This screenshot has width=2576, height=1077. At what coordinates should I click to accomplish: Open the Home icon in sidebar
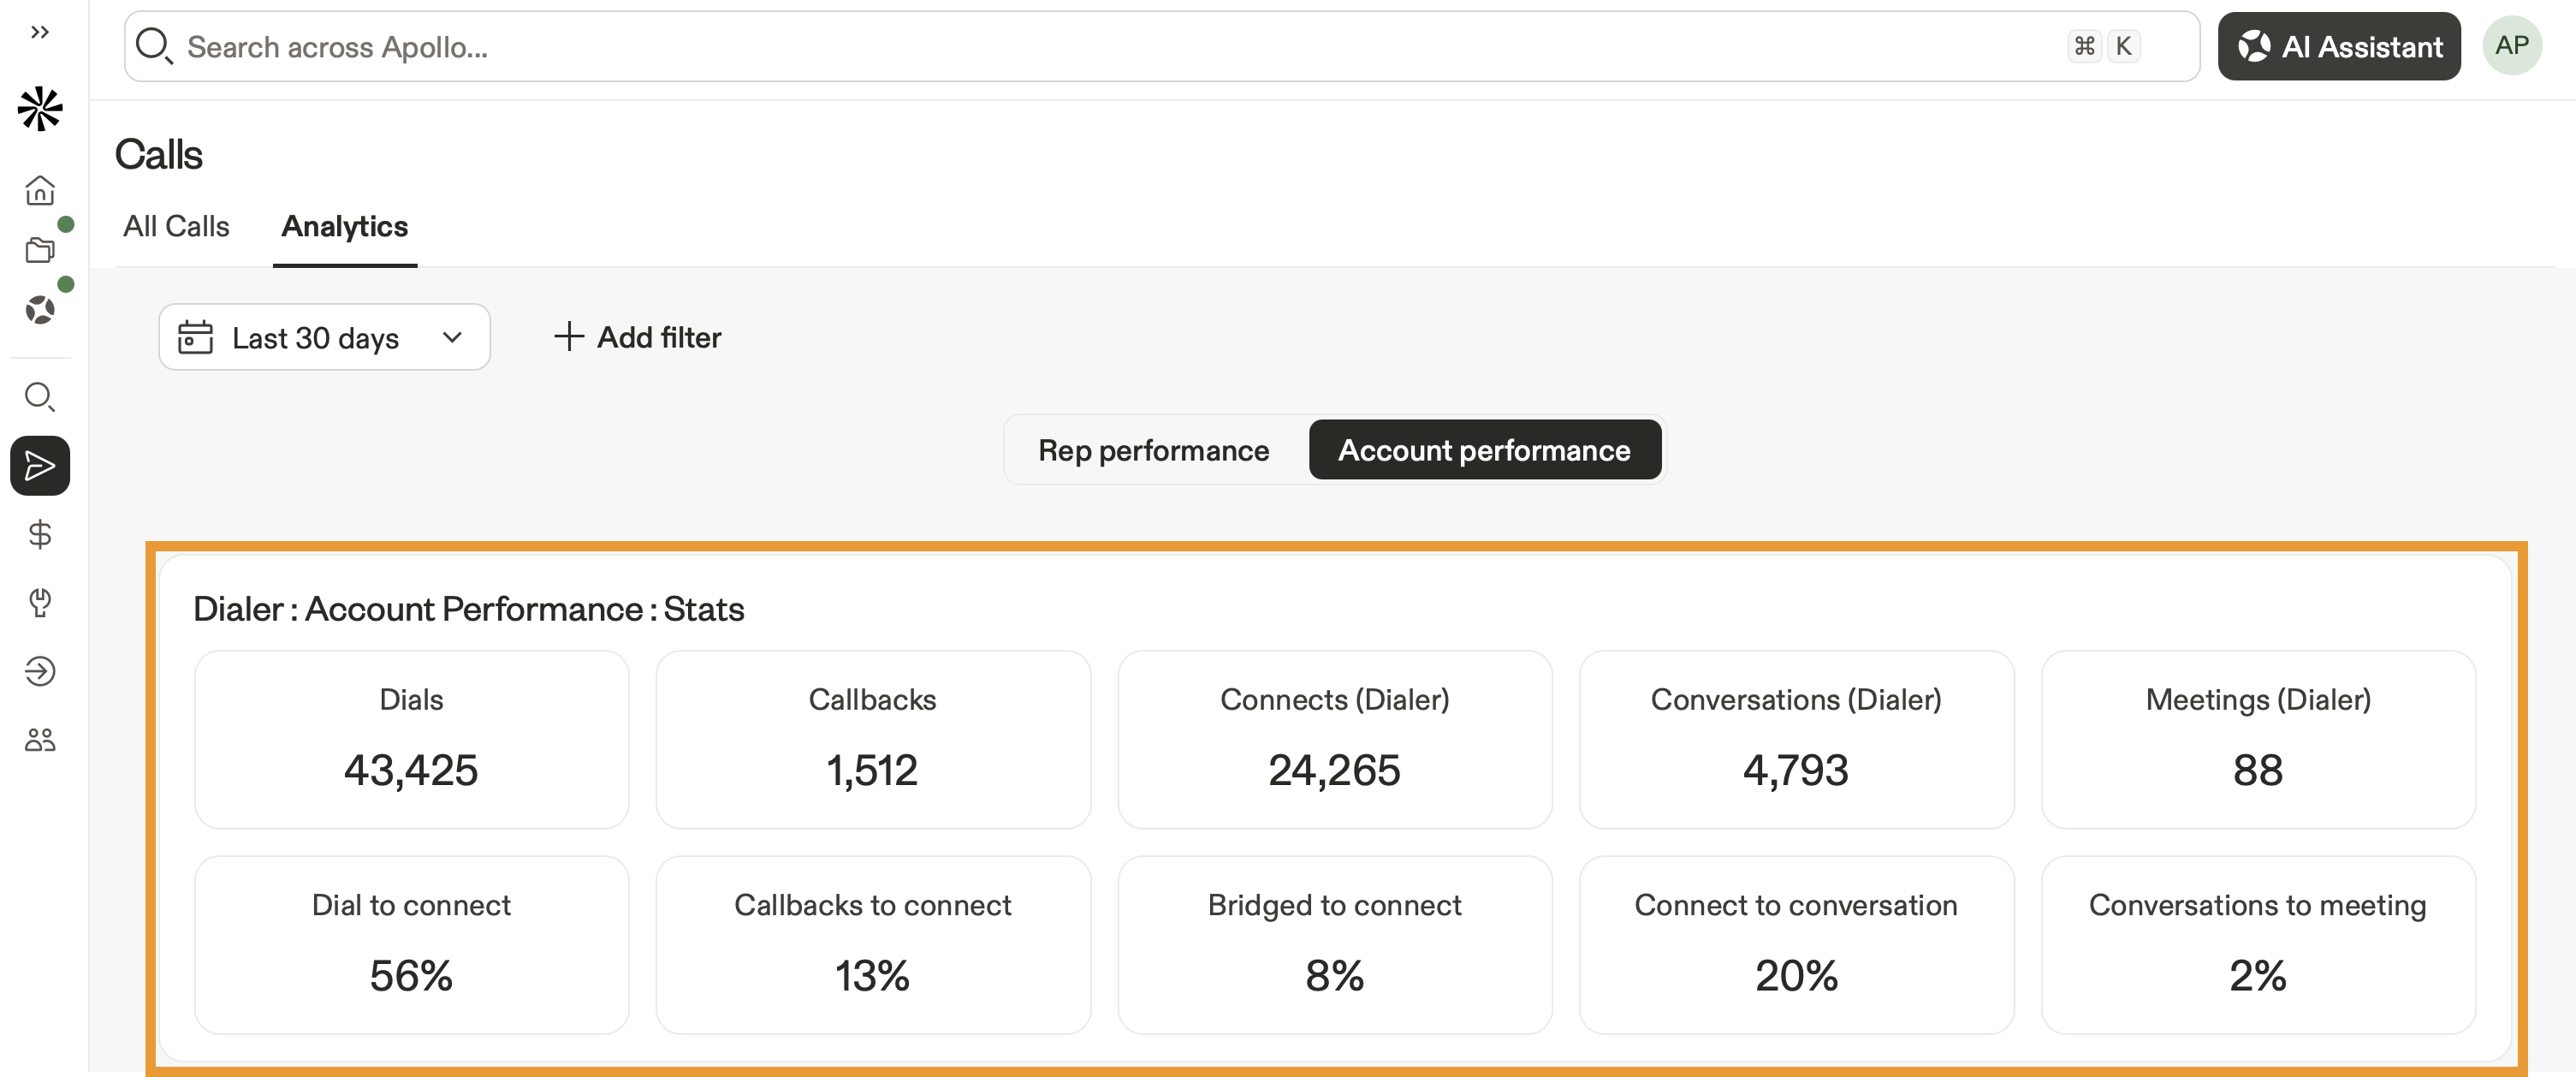click(x=40, y=190)
